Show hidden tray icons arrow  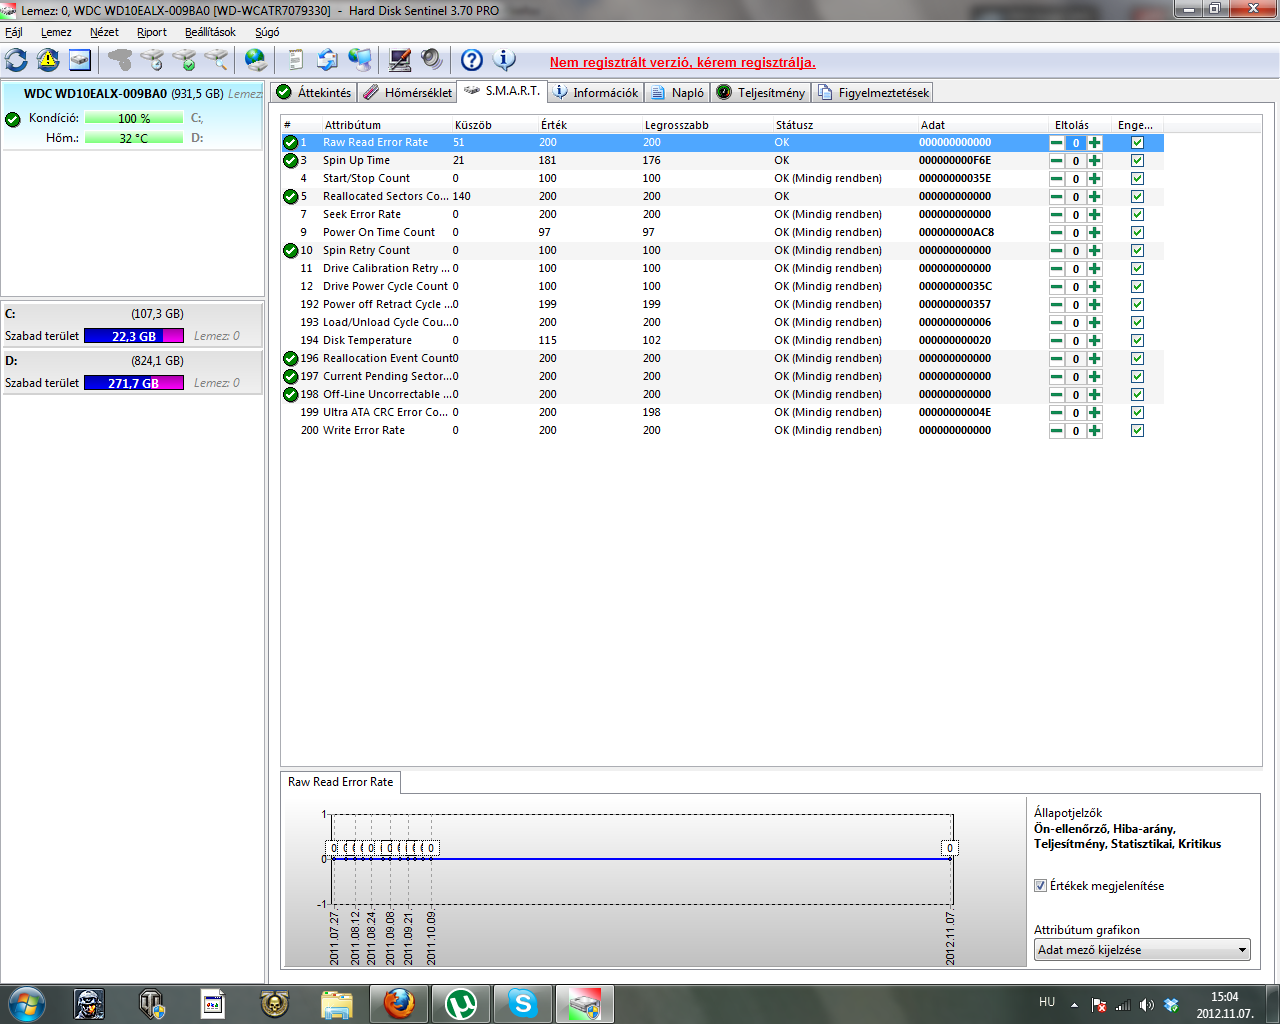(x=1075, y=1004)
